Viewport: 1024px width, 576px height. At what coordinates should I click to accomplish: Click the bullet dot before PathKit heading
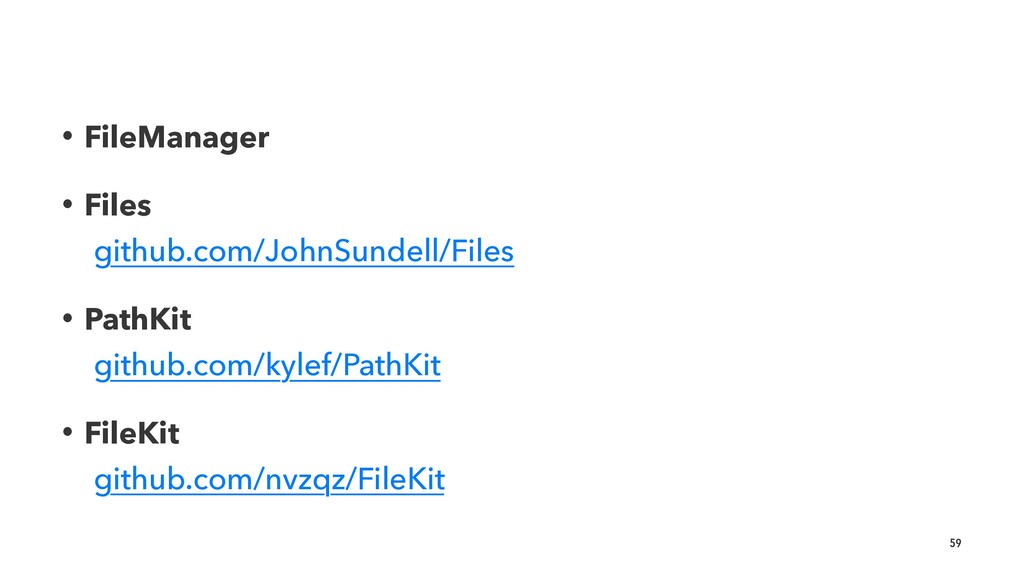67,319
